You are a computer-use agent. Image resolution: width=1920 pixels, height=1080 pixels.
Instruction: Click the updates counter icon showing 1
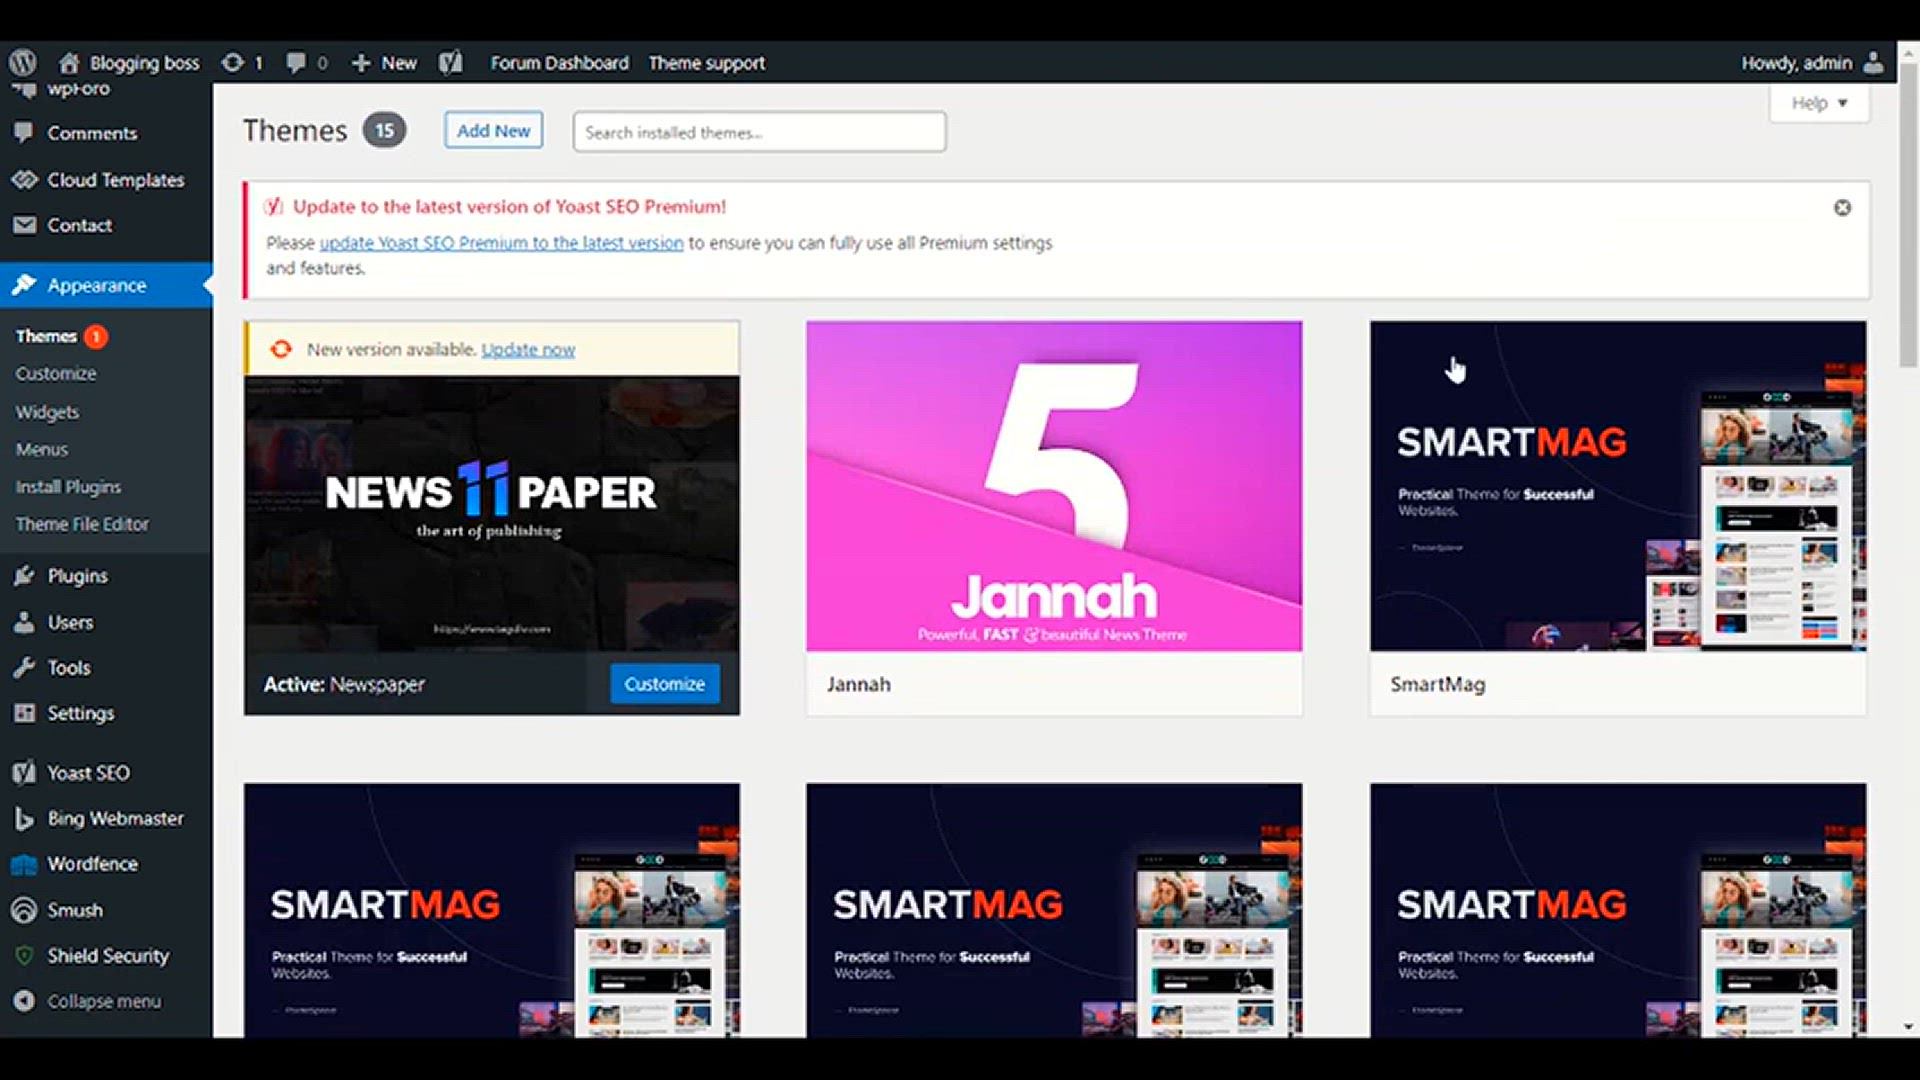[235, 62]
